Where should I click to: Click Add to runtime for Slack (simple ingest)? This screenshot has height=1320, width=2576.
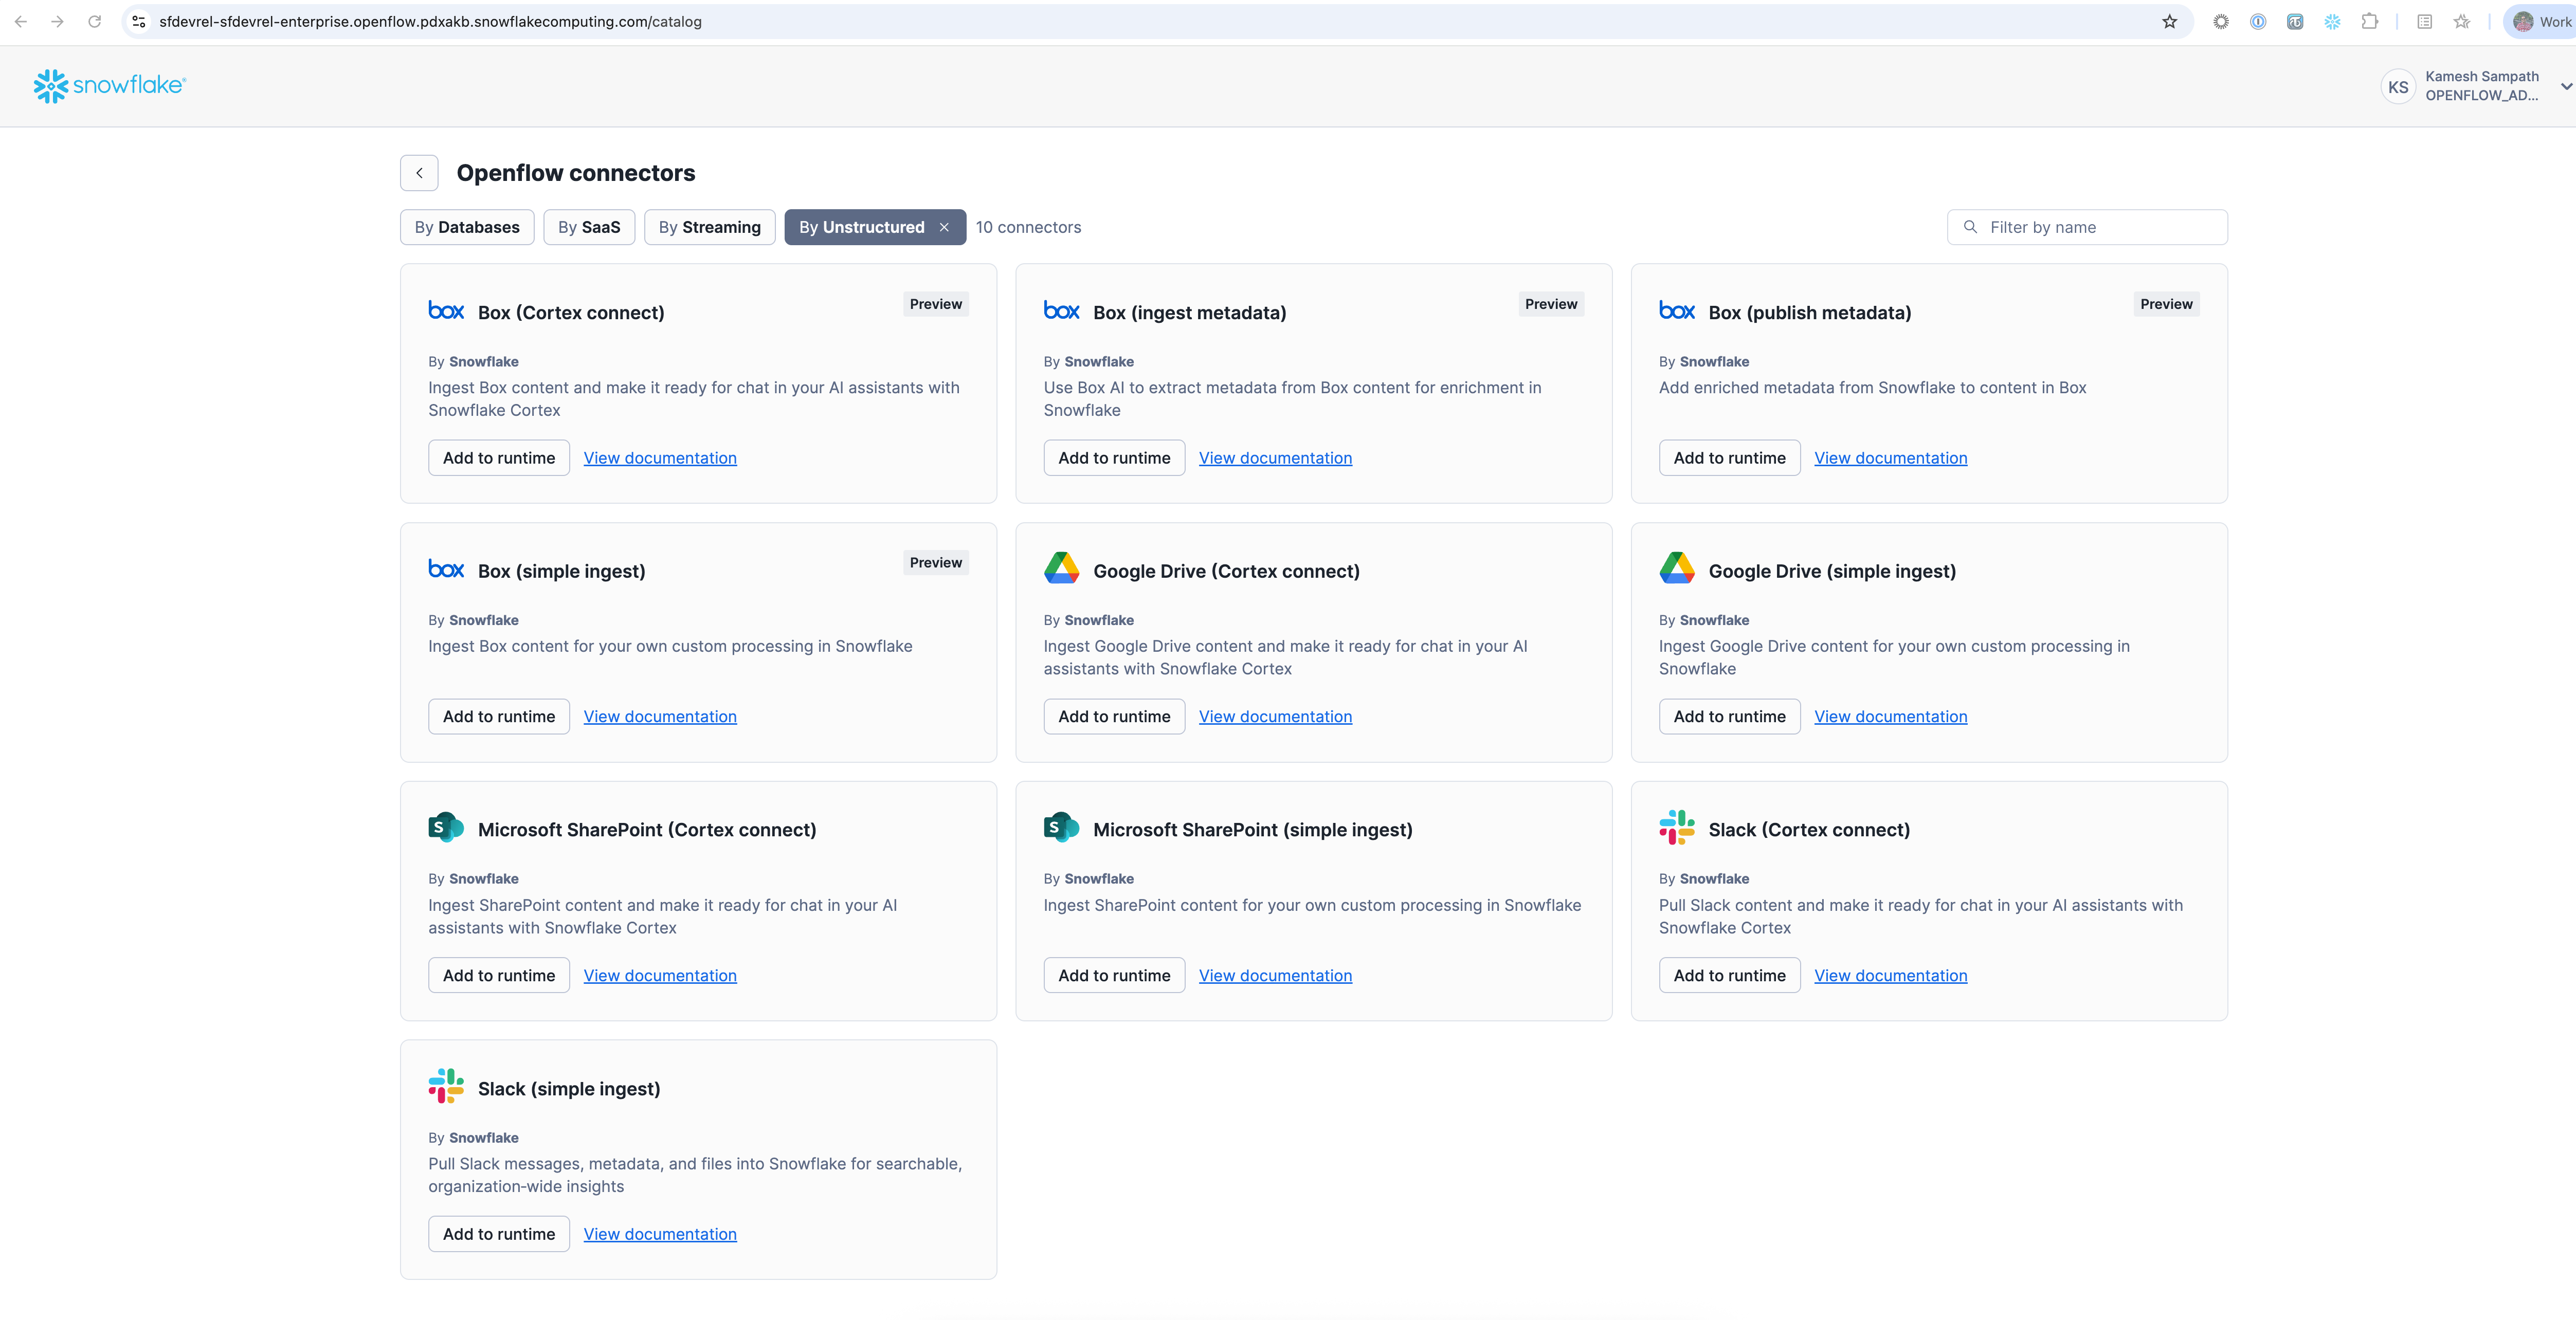coord(498,1233)
